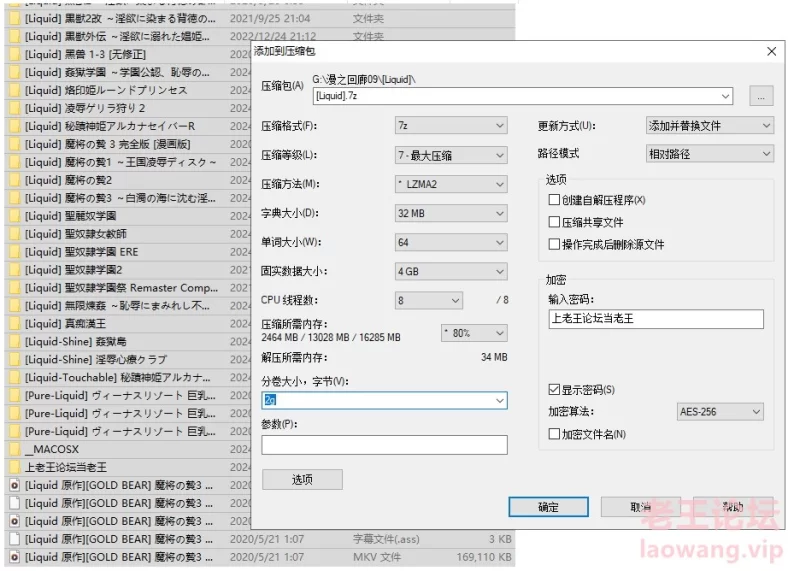
Task: Open the 加密算法 AES-256 dropdown
Action: (720, 412)
